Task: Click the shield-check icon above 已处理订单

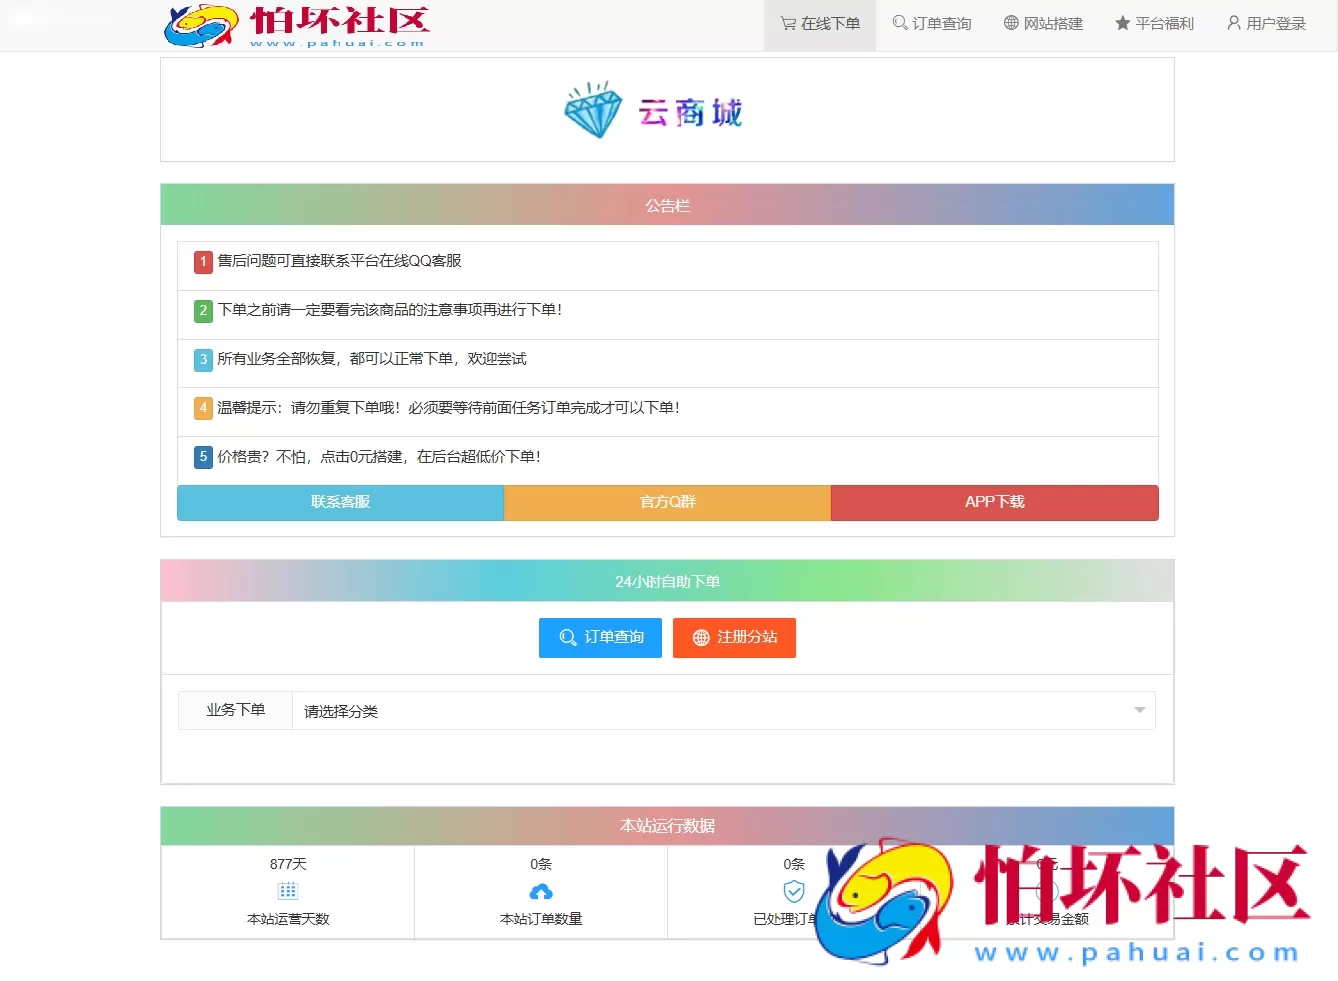Action: pyautogui.click(x=793, y=891)
